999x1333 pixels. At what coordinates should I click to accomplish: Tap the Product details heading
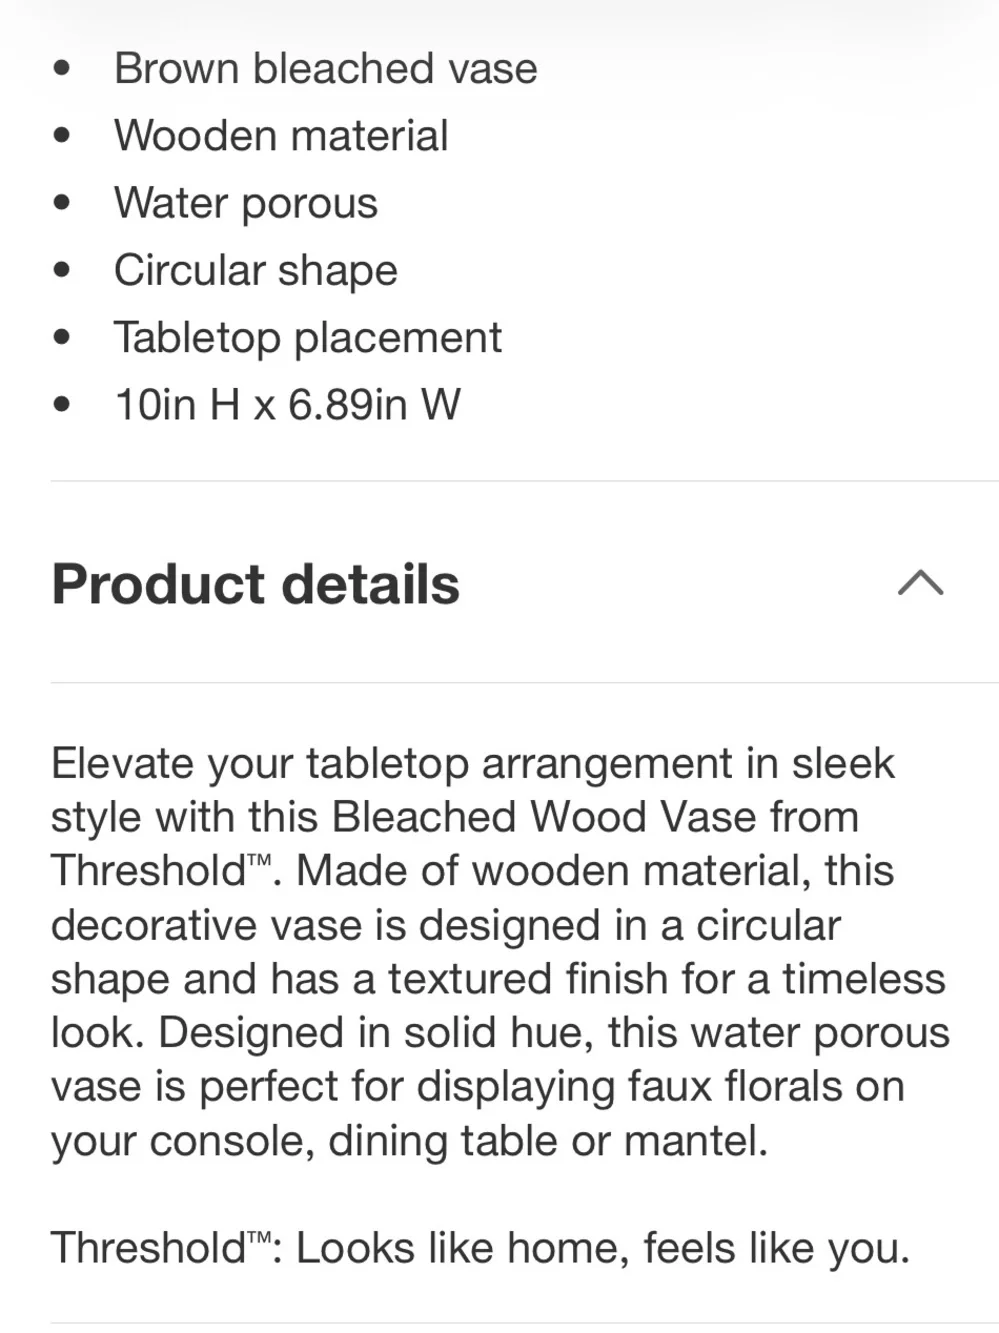pos(255,584)
